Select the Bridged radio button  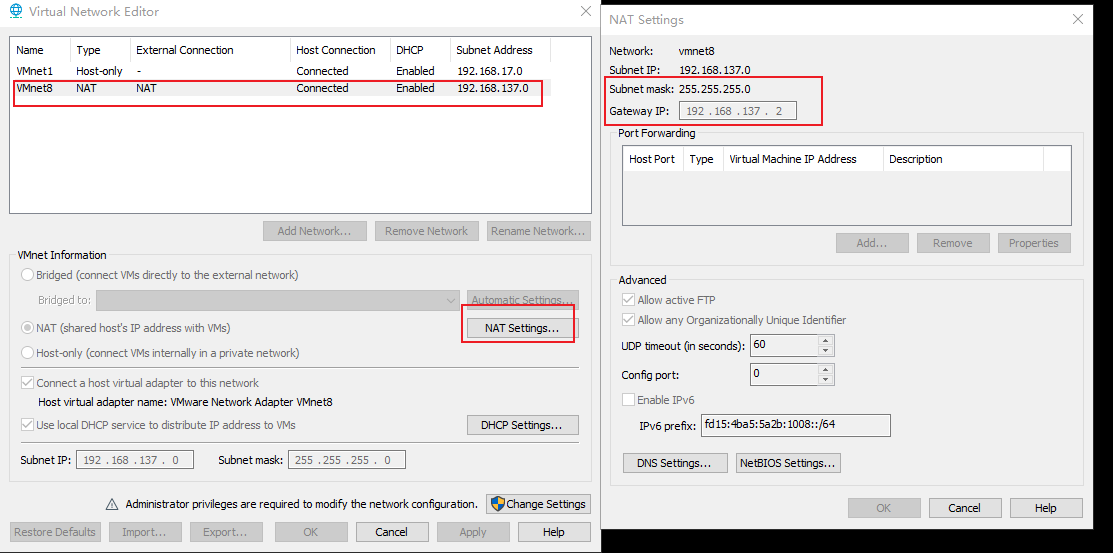point(28,275)
